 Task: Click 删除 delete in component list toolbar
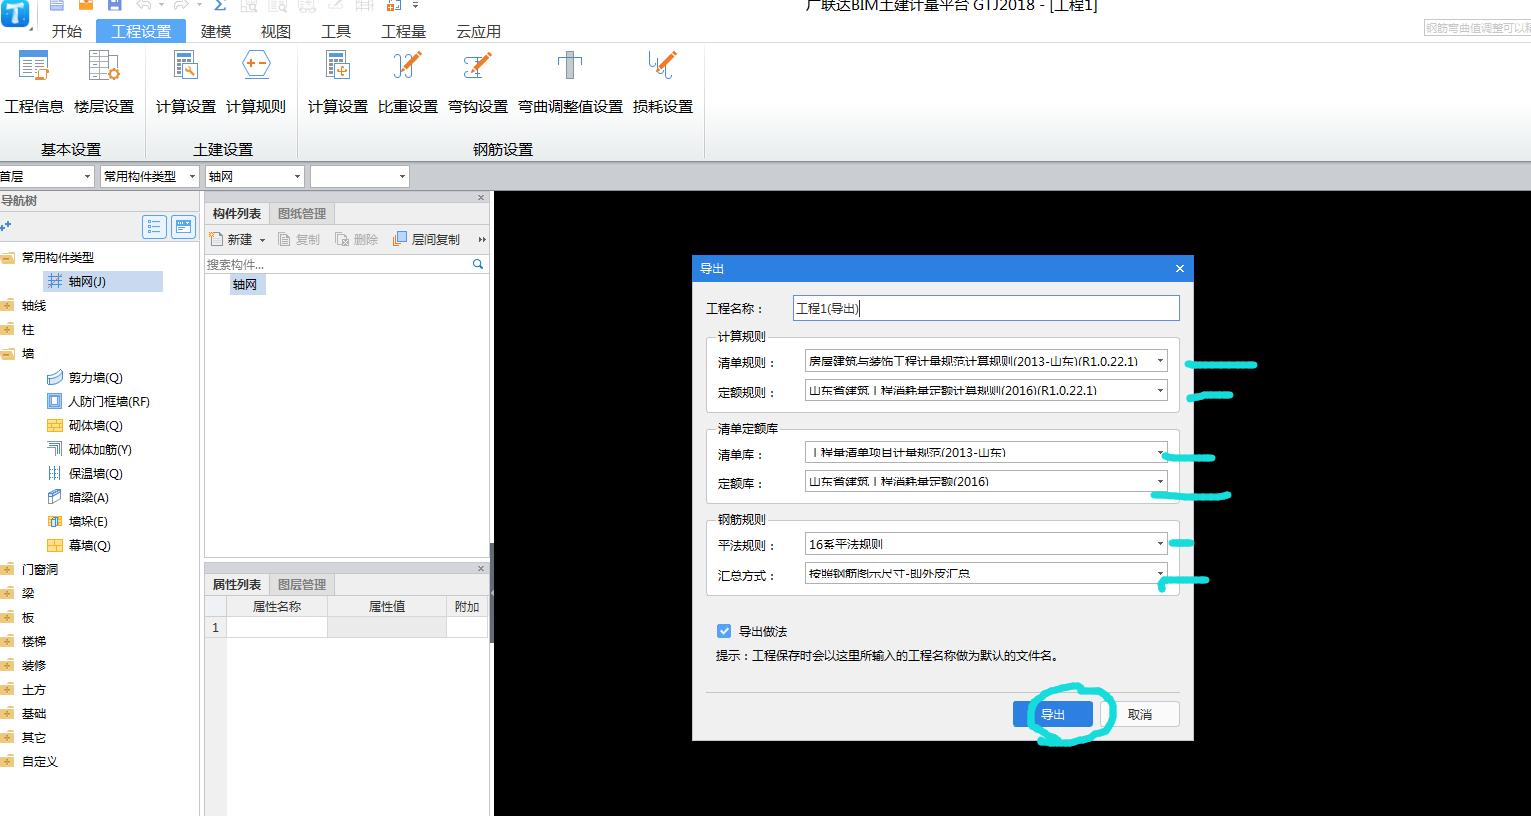[x=357, y=239]
